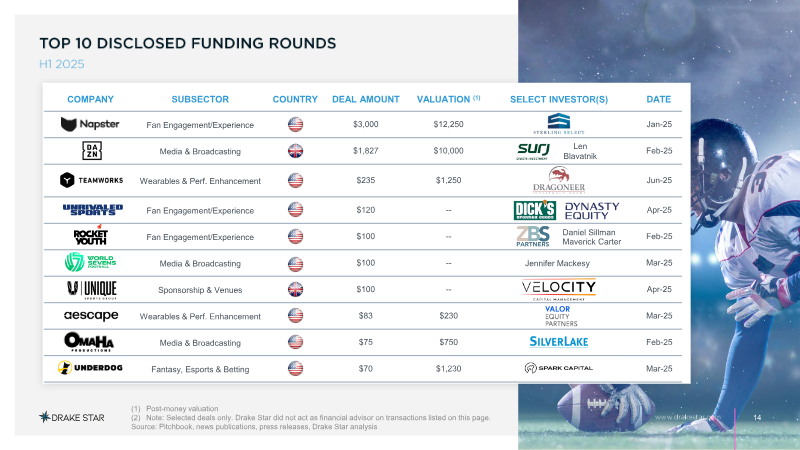This screenshot has height=450, width=800.
Task: Click the VALUATION column header
Action: pos(448,99)
